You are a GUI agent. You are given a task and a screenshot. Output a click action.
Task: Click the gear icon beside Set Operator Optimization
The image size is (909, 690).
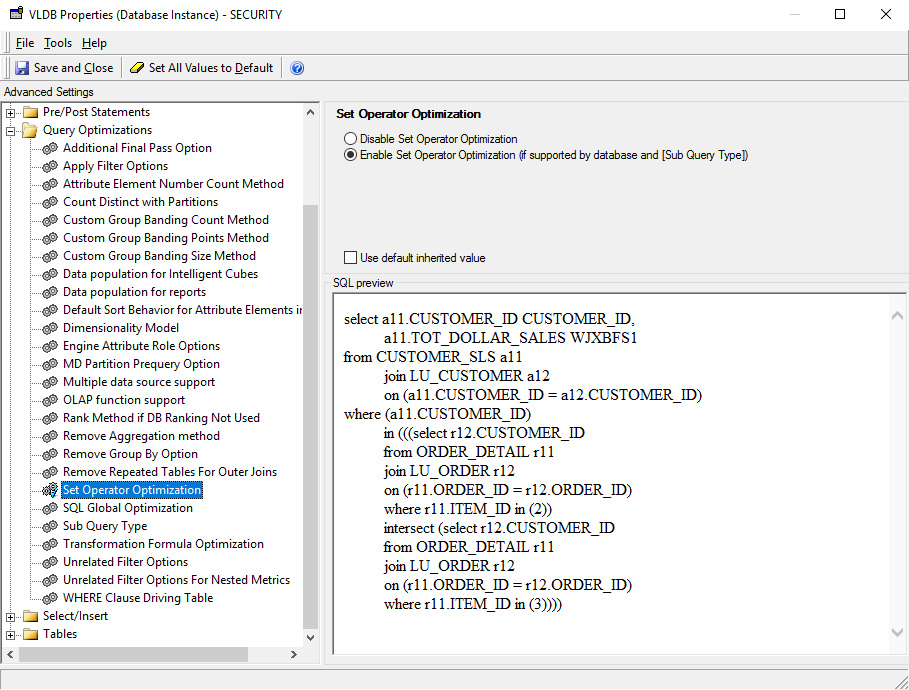(49, 490)
